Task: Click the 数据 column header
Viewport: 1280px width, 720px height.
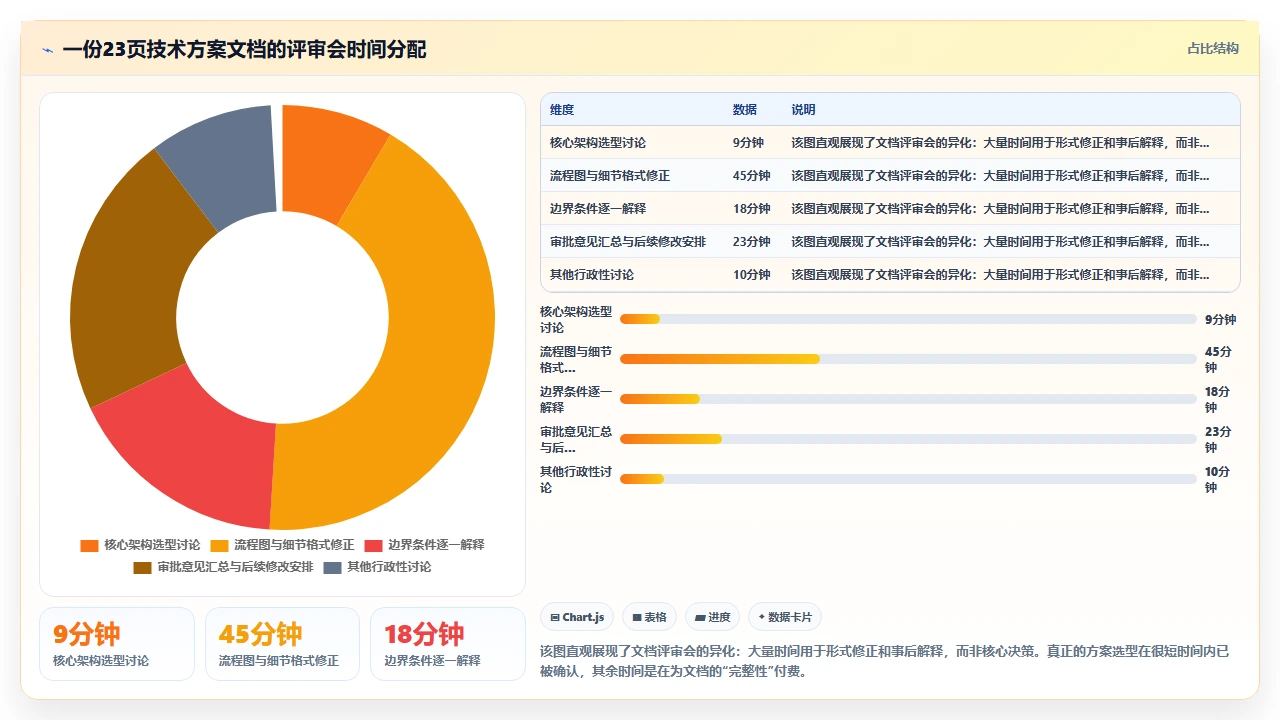Action: [x=745, y=110]
